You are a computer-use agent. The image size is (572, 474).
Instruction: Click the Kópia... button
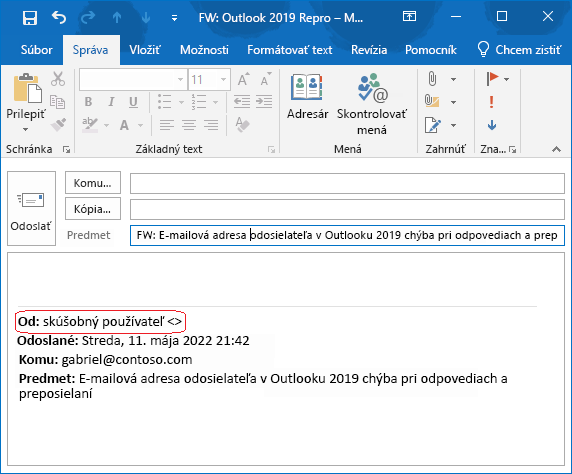(x=93, y=209)
